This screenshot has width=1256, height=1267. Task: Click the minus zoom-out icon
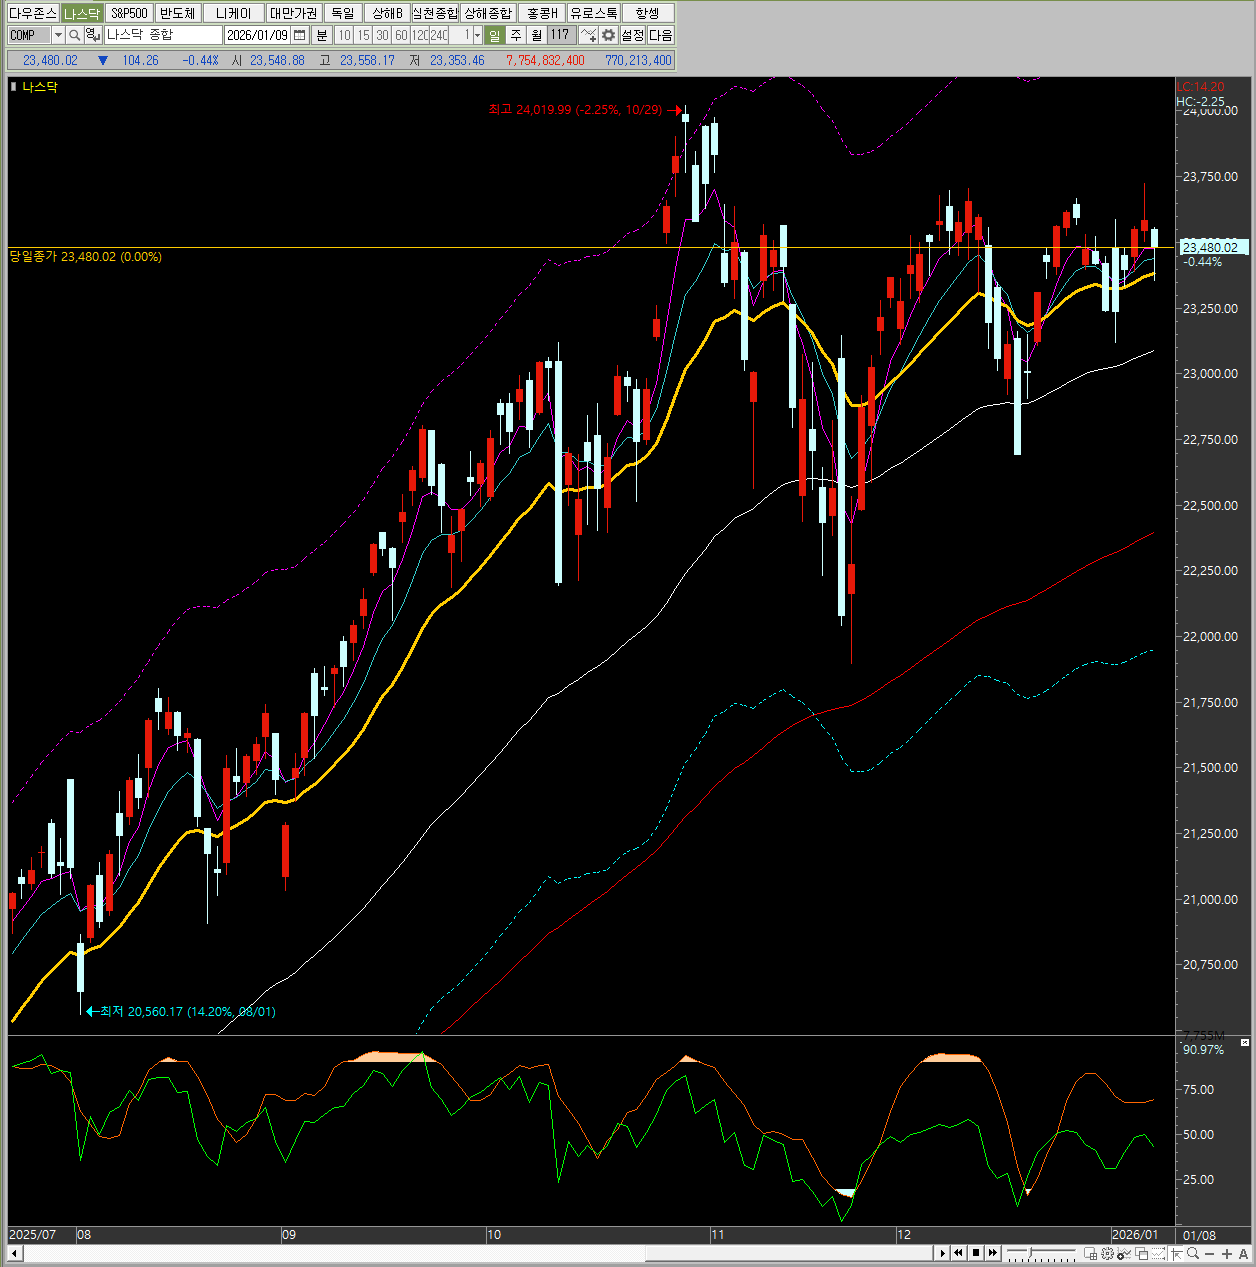[1210, 1253]
